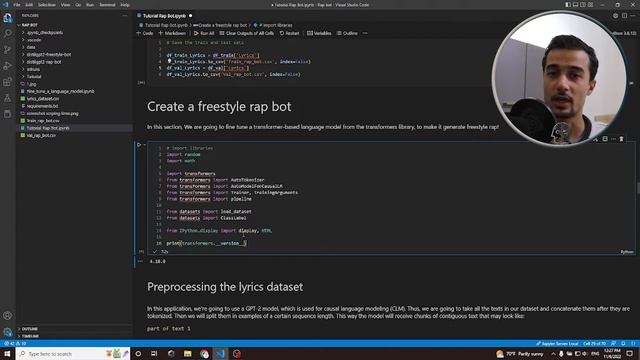Open Task View on the taskbar
Viewport: 640px width, 360px height.
154,353
